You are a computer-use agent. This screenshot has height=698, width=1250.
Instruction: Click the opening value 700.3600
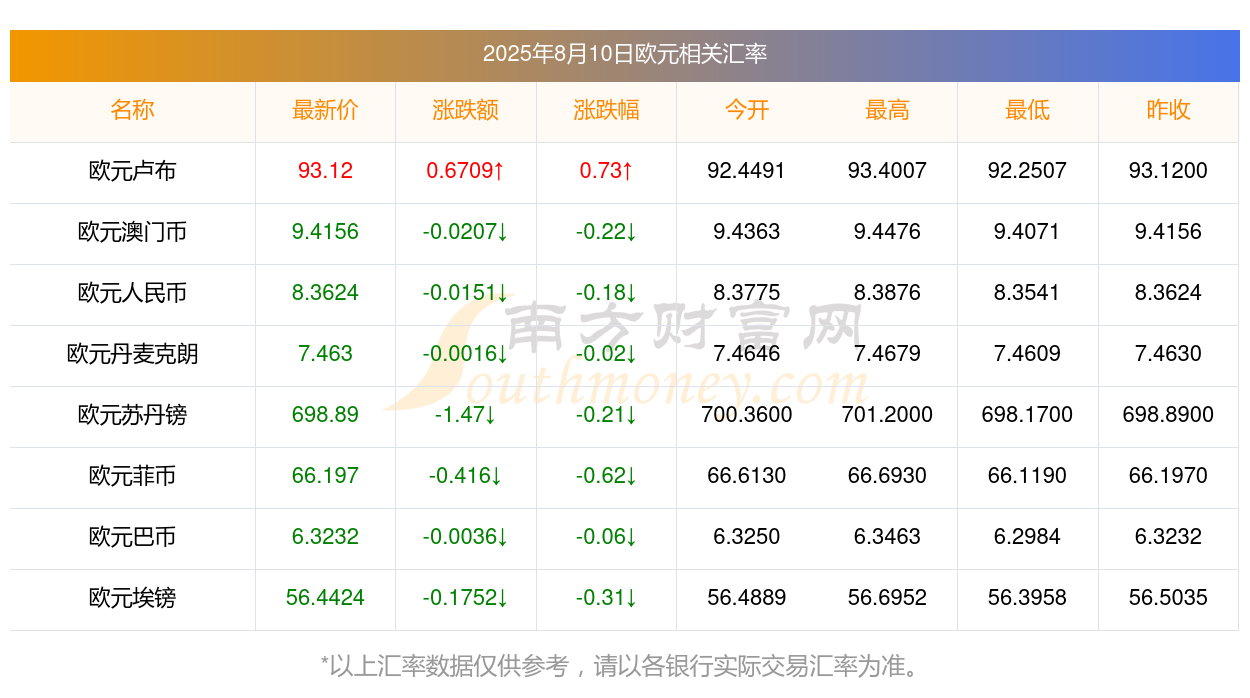click(x=747, y=415)
